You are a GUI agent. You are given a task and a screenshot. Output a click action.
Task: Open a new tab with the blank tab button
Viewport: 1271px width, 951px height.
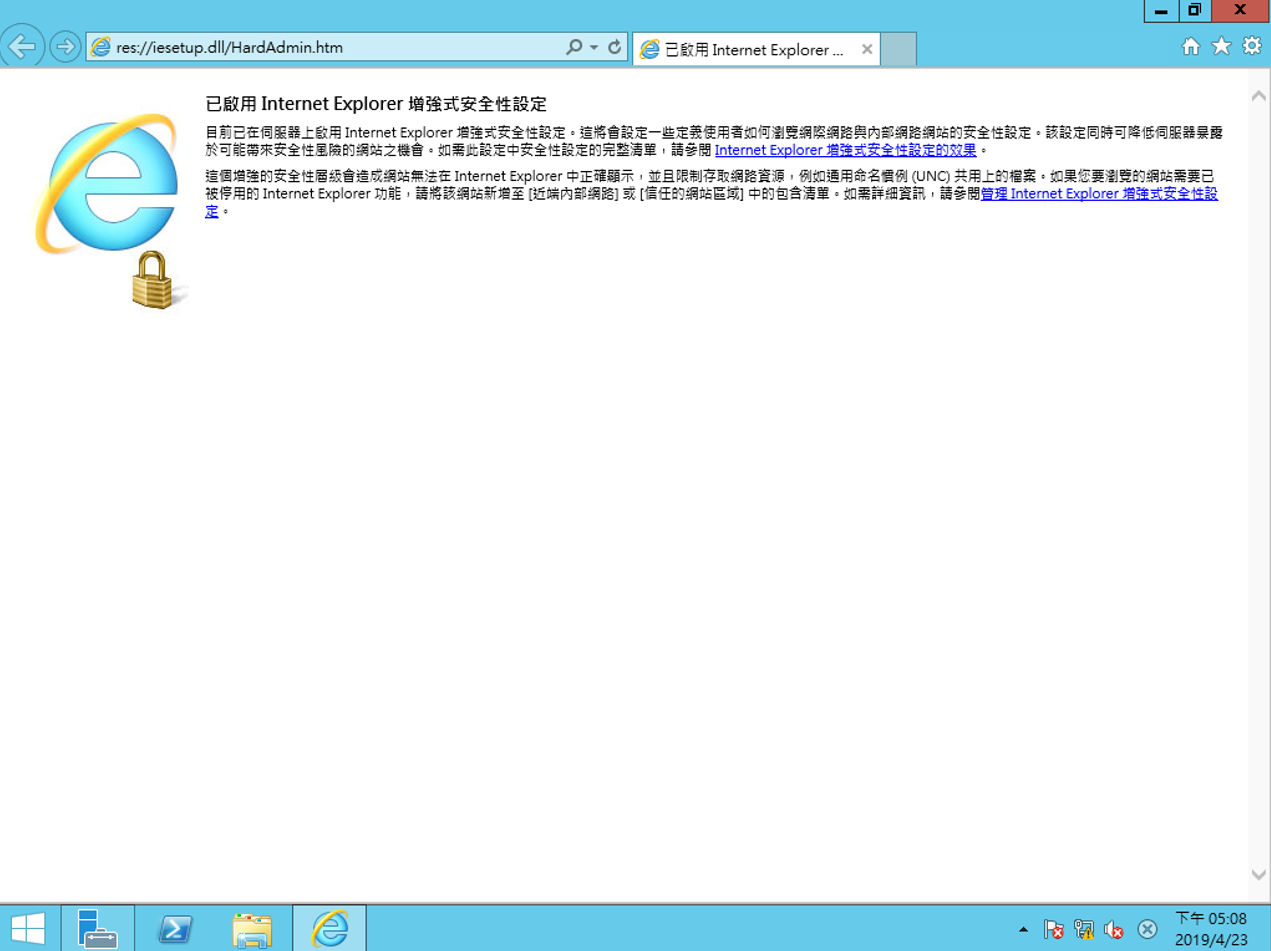tap(898, 49)
